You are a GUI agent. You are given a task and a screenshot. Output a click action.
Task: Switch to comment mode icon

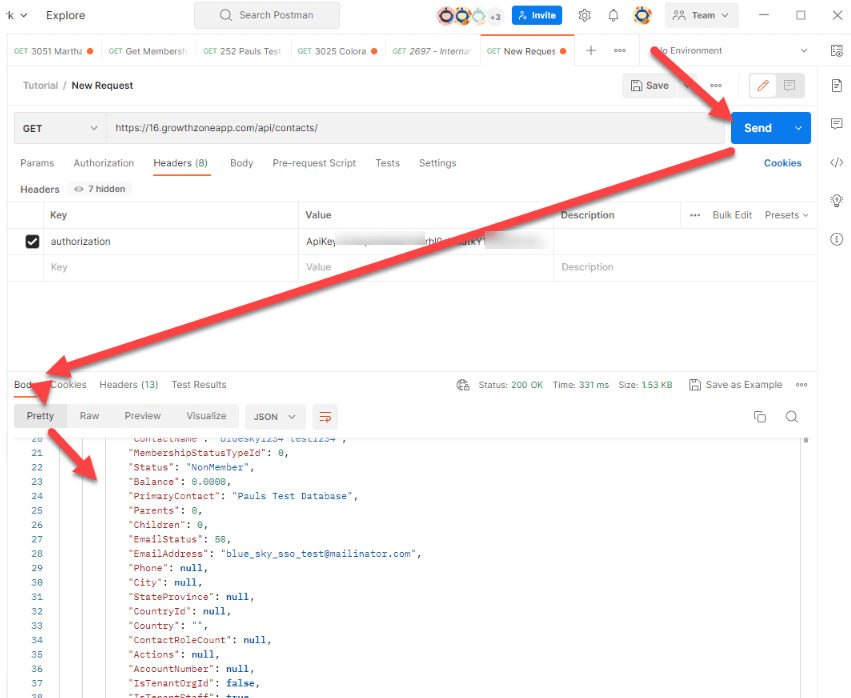(x=790, y=85)
